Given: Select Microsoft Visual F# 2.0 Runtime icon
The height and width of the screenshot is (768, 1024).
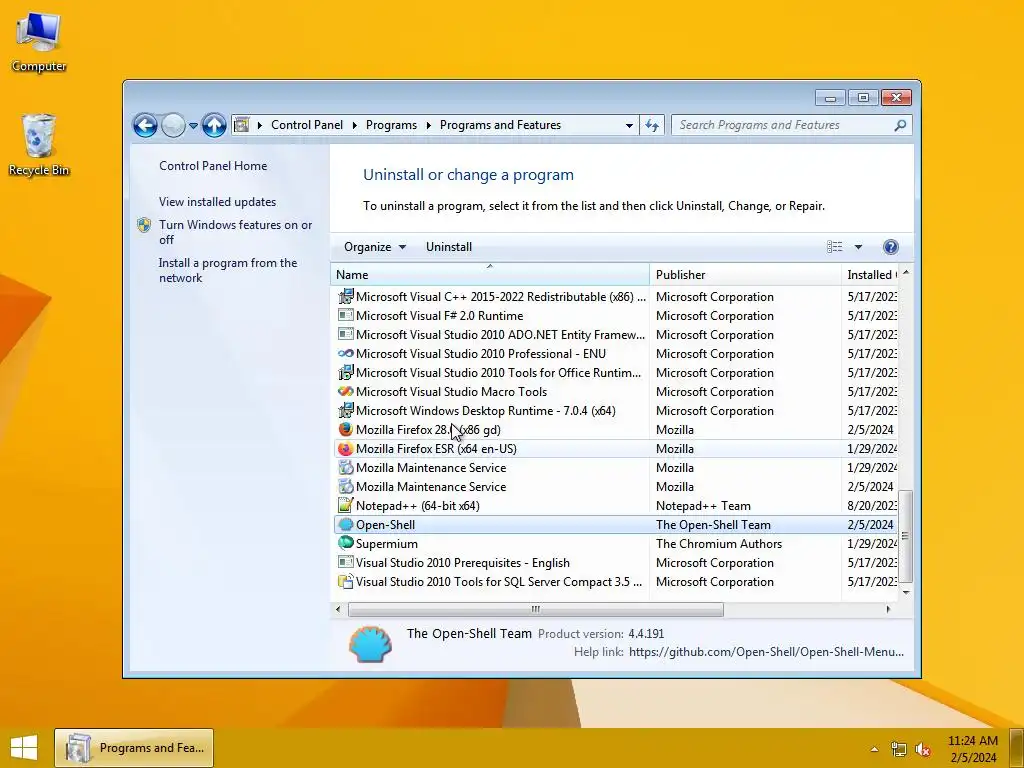Looking at the screenshot, I should (345, 315).
